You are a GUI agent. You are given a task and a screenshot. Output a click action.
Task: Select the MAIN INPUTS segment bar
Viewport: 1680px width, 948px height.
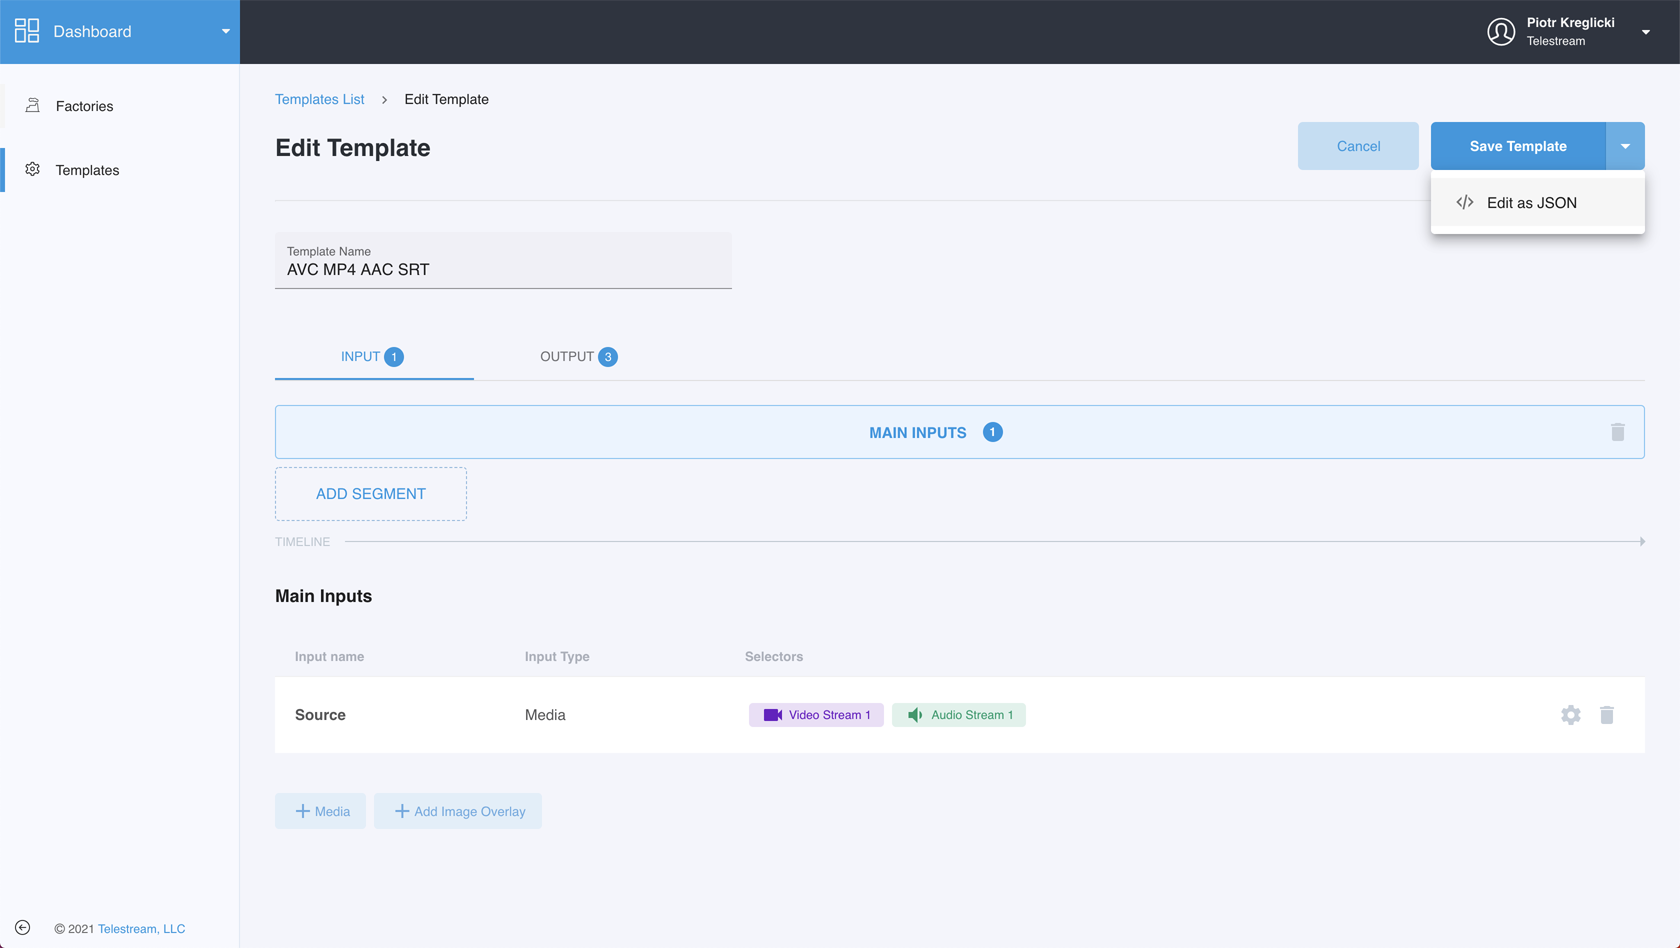tap(960, 432)
